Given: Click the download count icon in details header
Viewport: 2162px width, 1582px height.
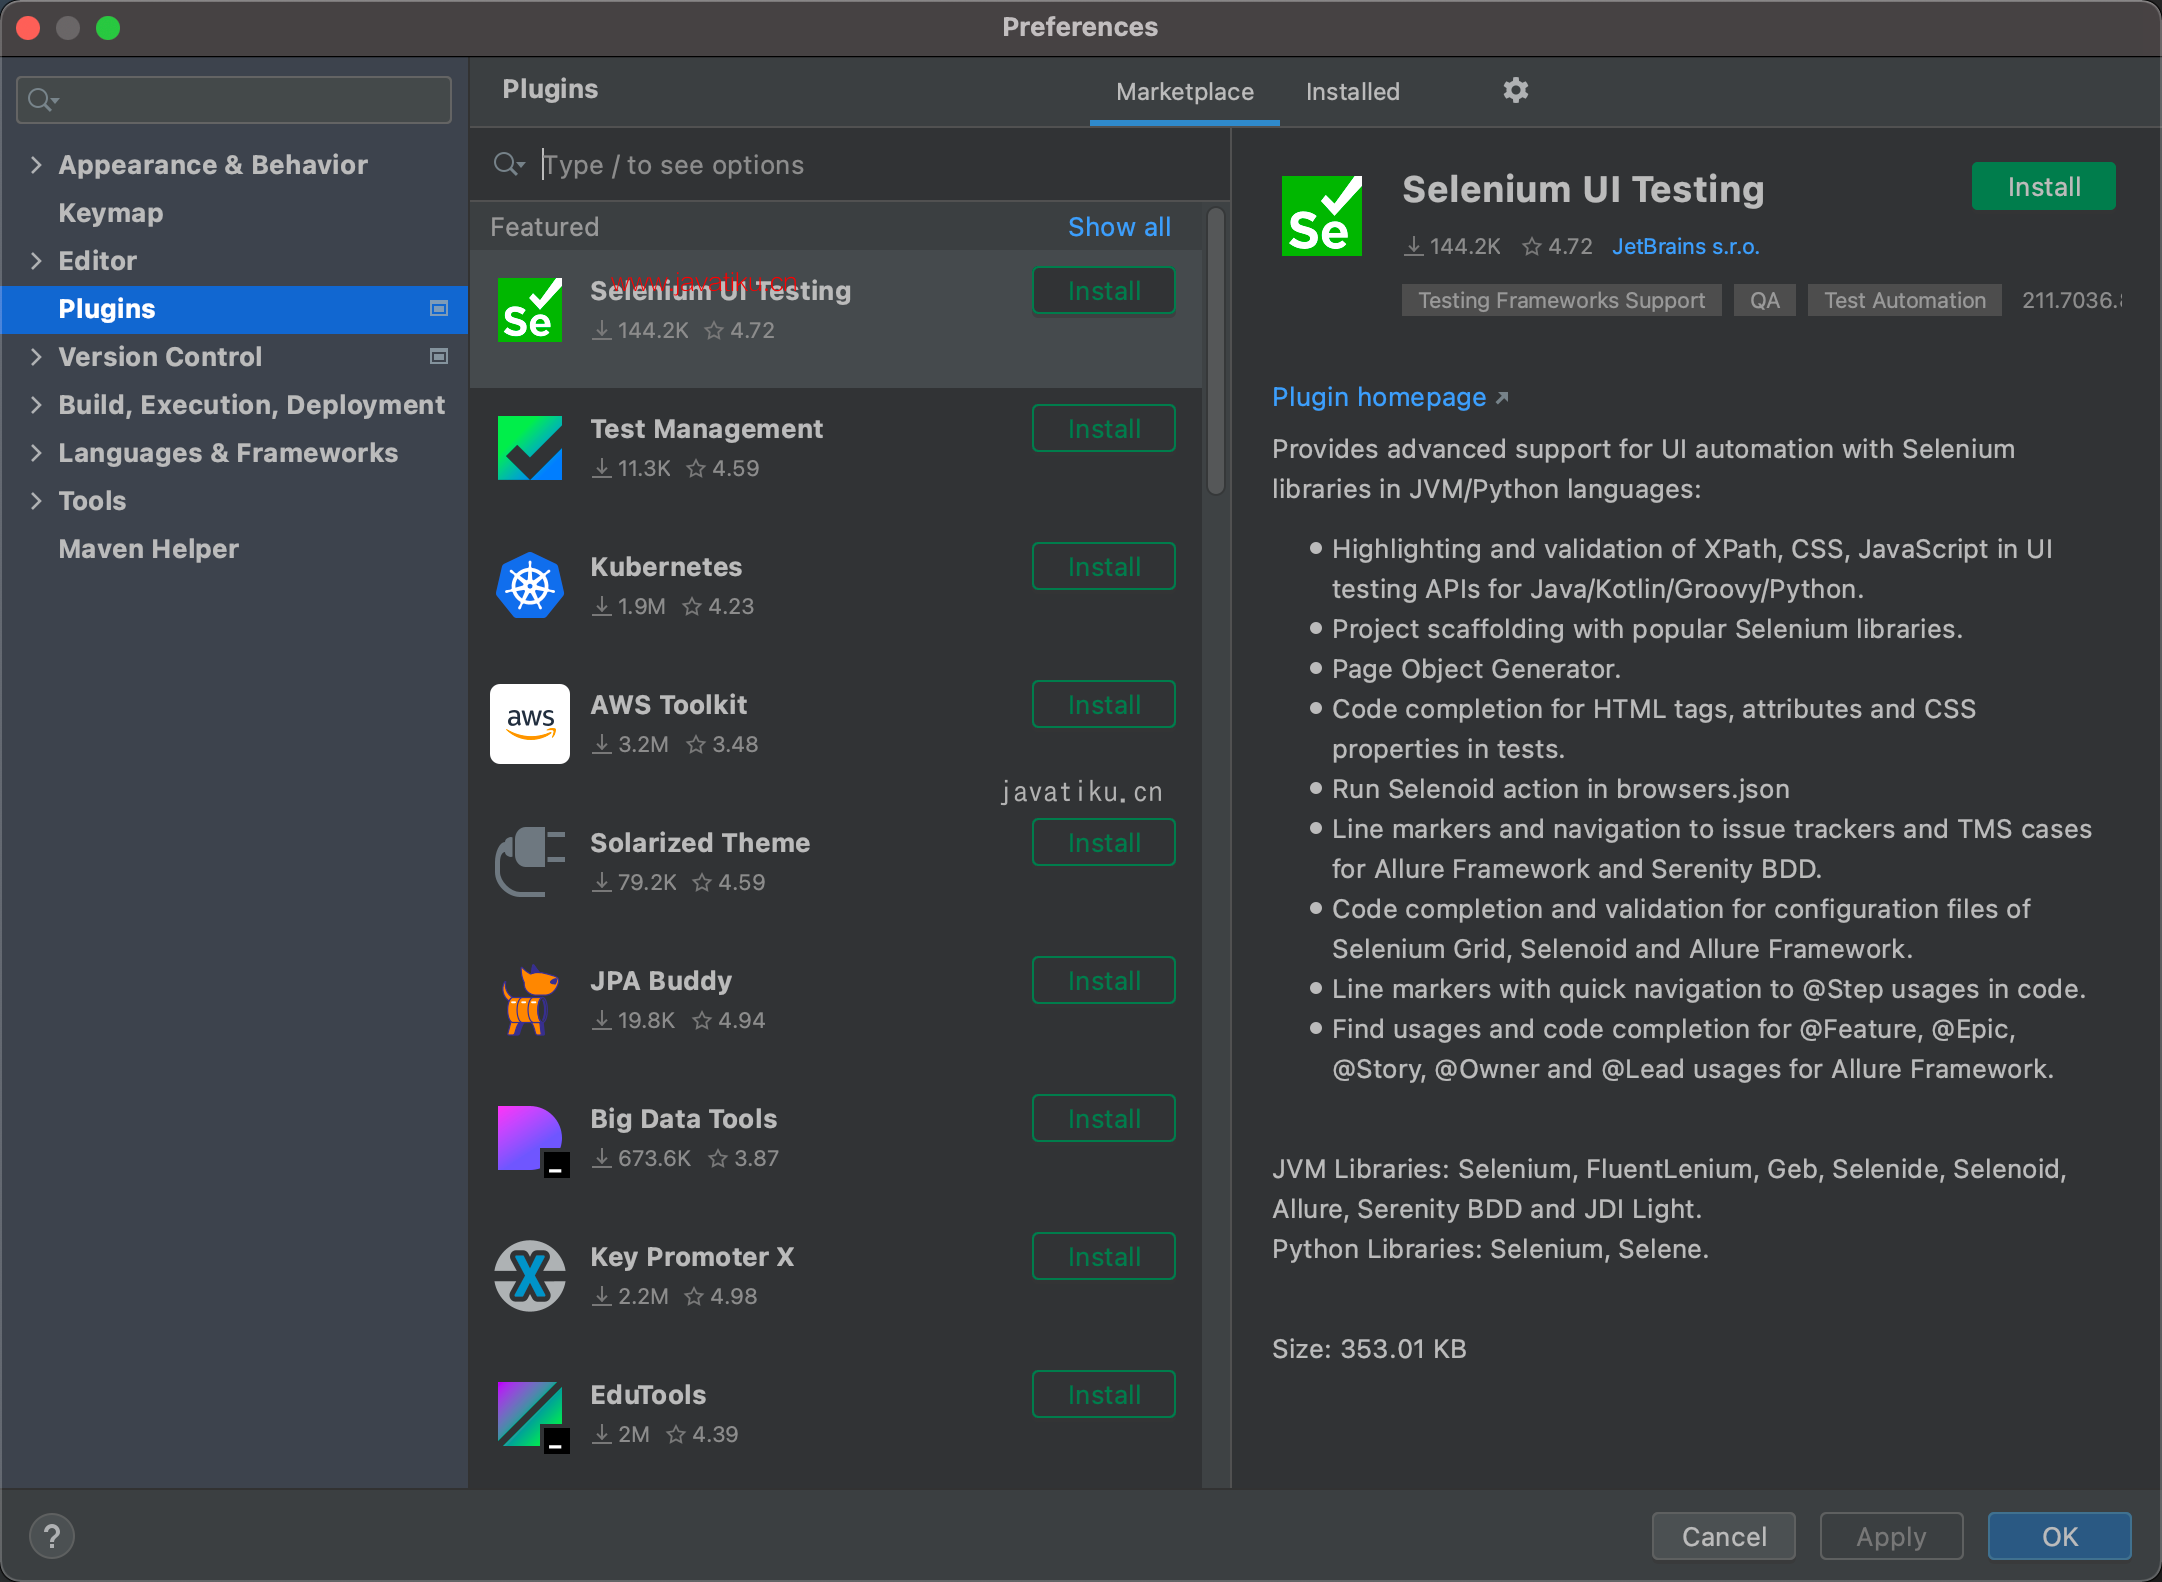Looking at the screenshot, I should 1414,246.
